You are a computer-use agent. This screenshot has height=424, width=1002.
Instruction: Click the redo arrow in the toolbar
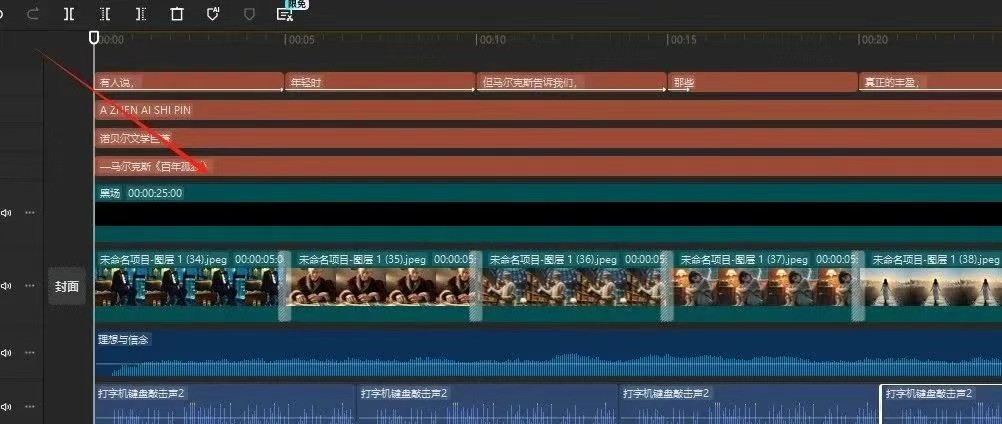coord(32,13)
